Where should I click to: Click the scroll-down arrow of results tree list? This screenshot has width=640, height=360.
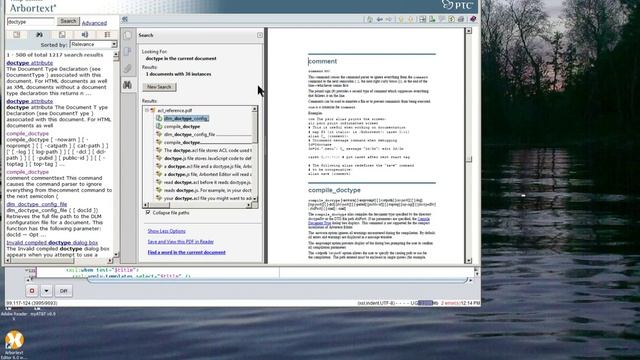click(x=255, y=199)
